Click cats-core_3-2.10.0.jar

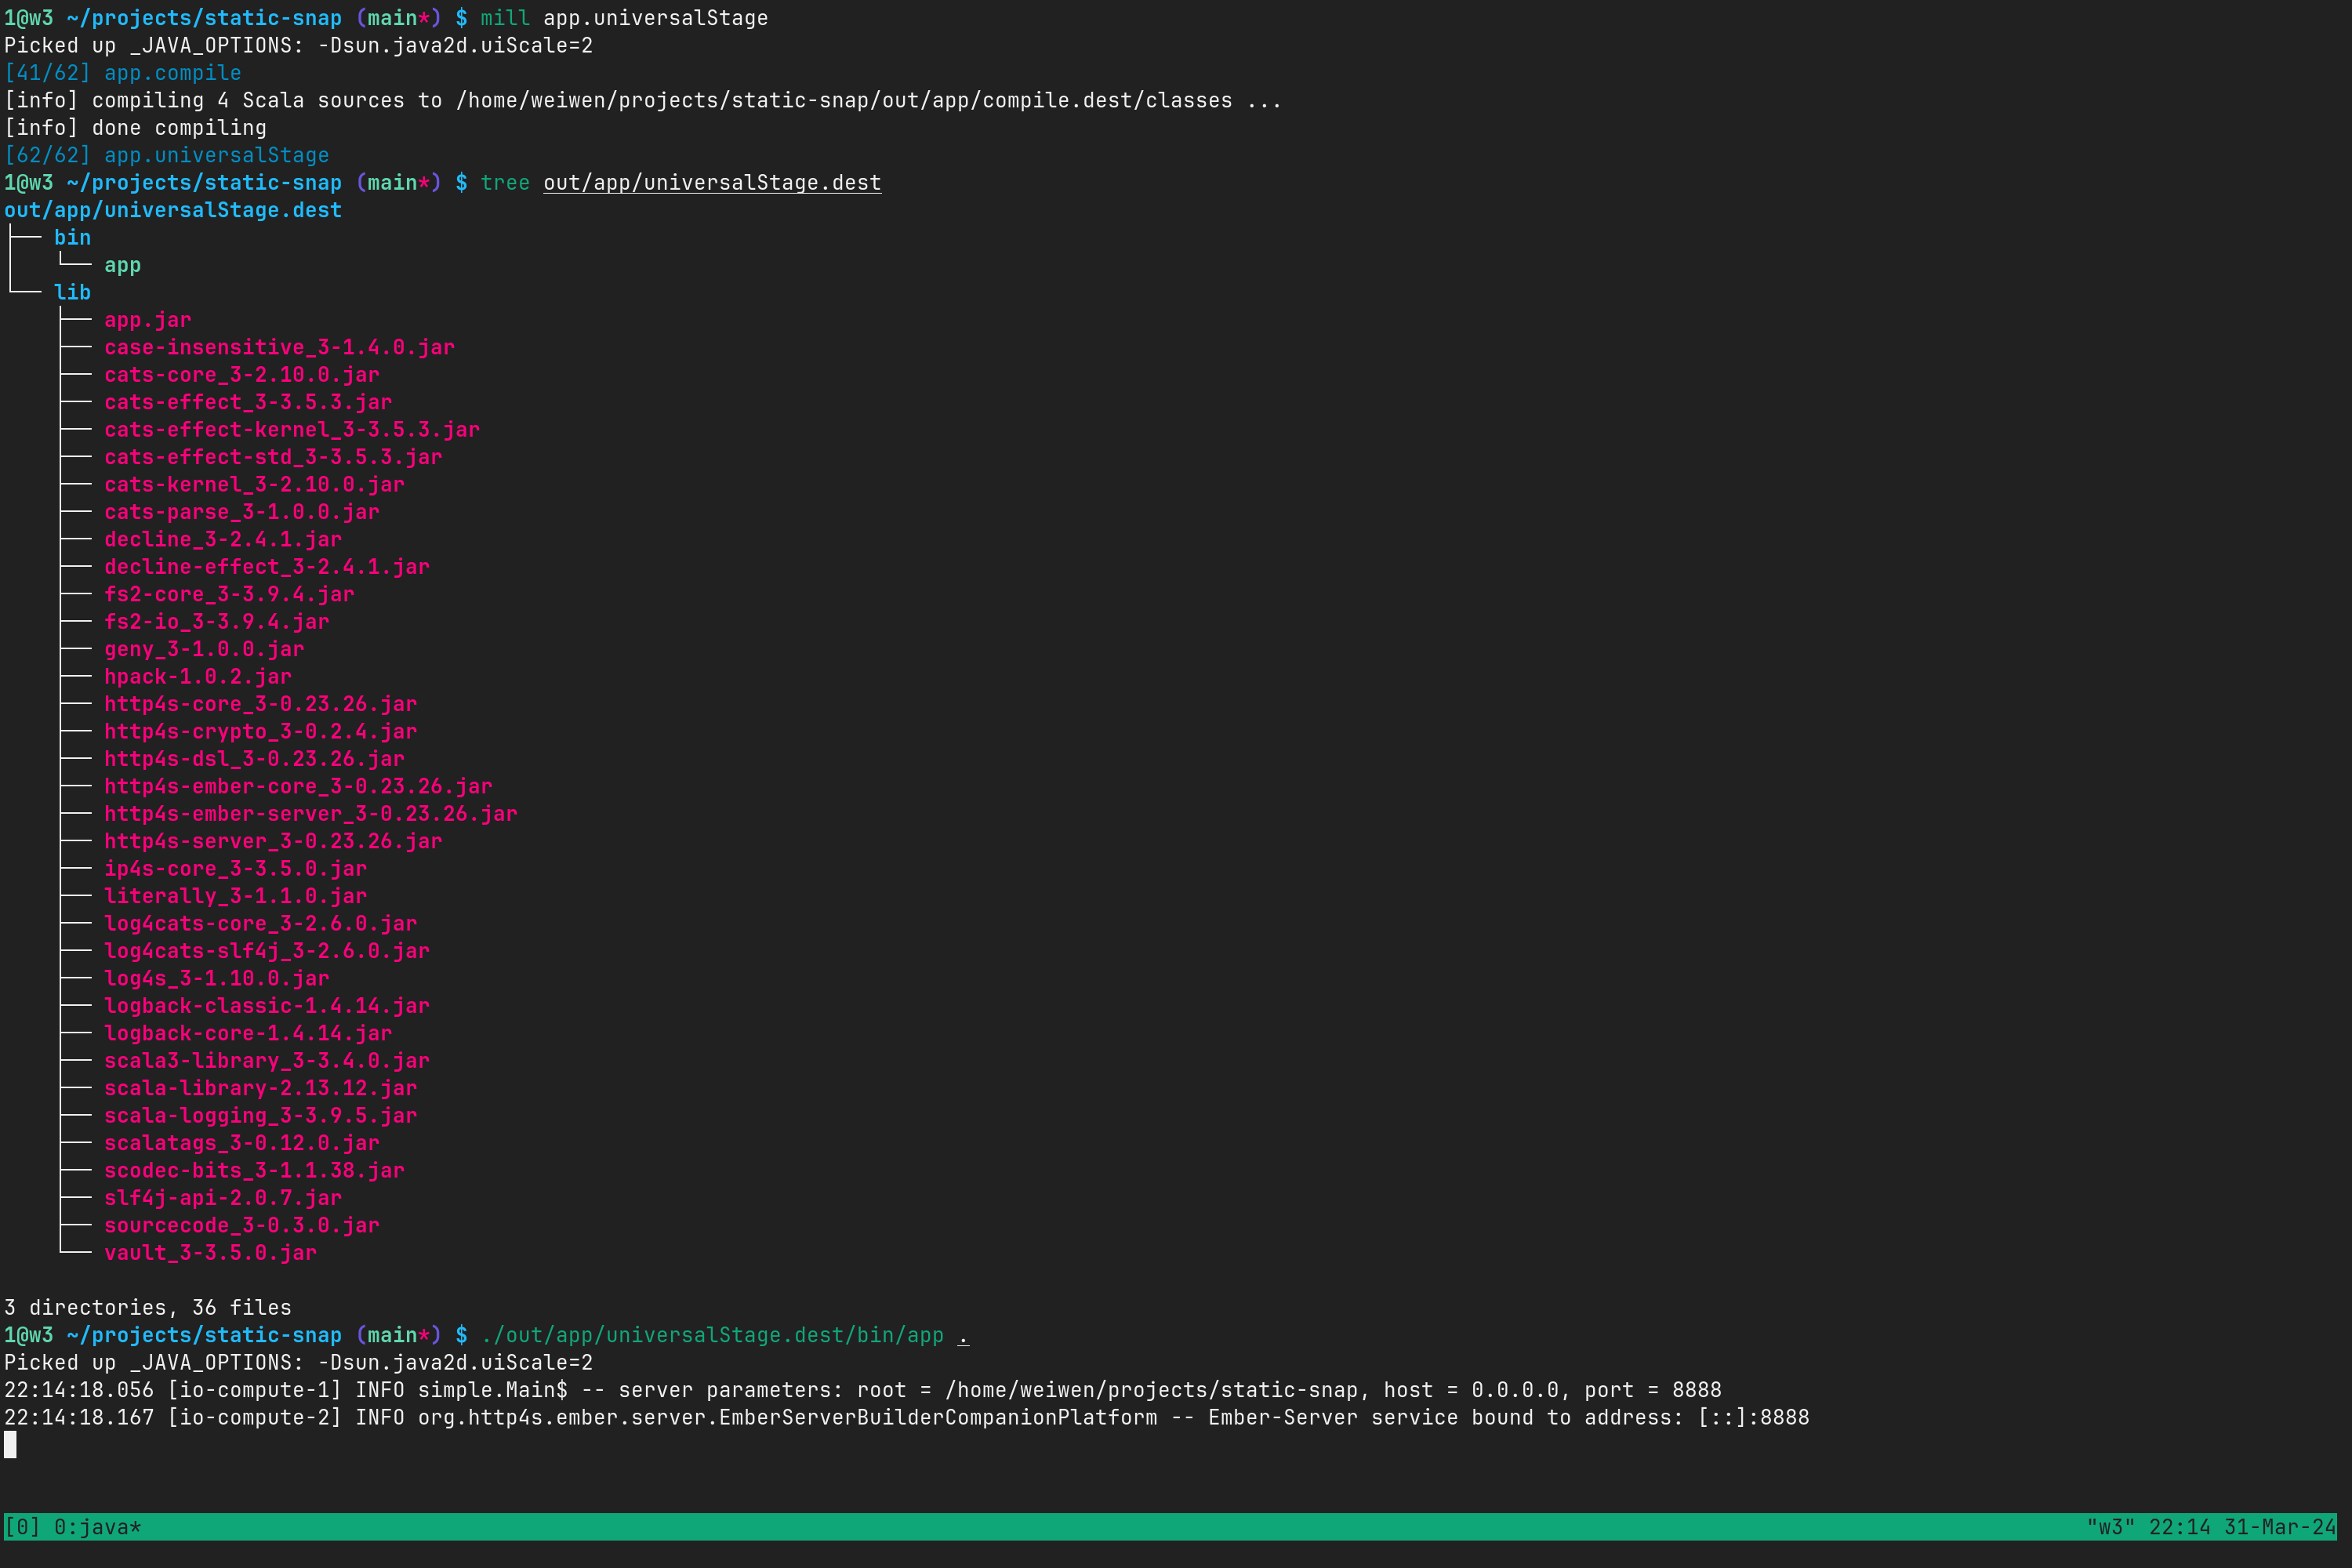coord(242,375)
